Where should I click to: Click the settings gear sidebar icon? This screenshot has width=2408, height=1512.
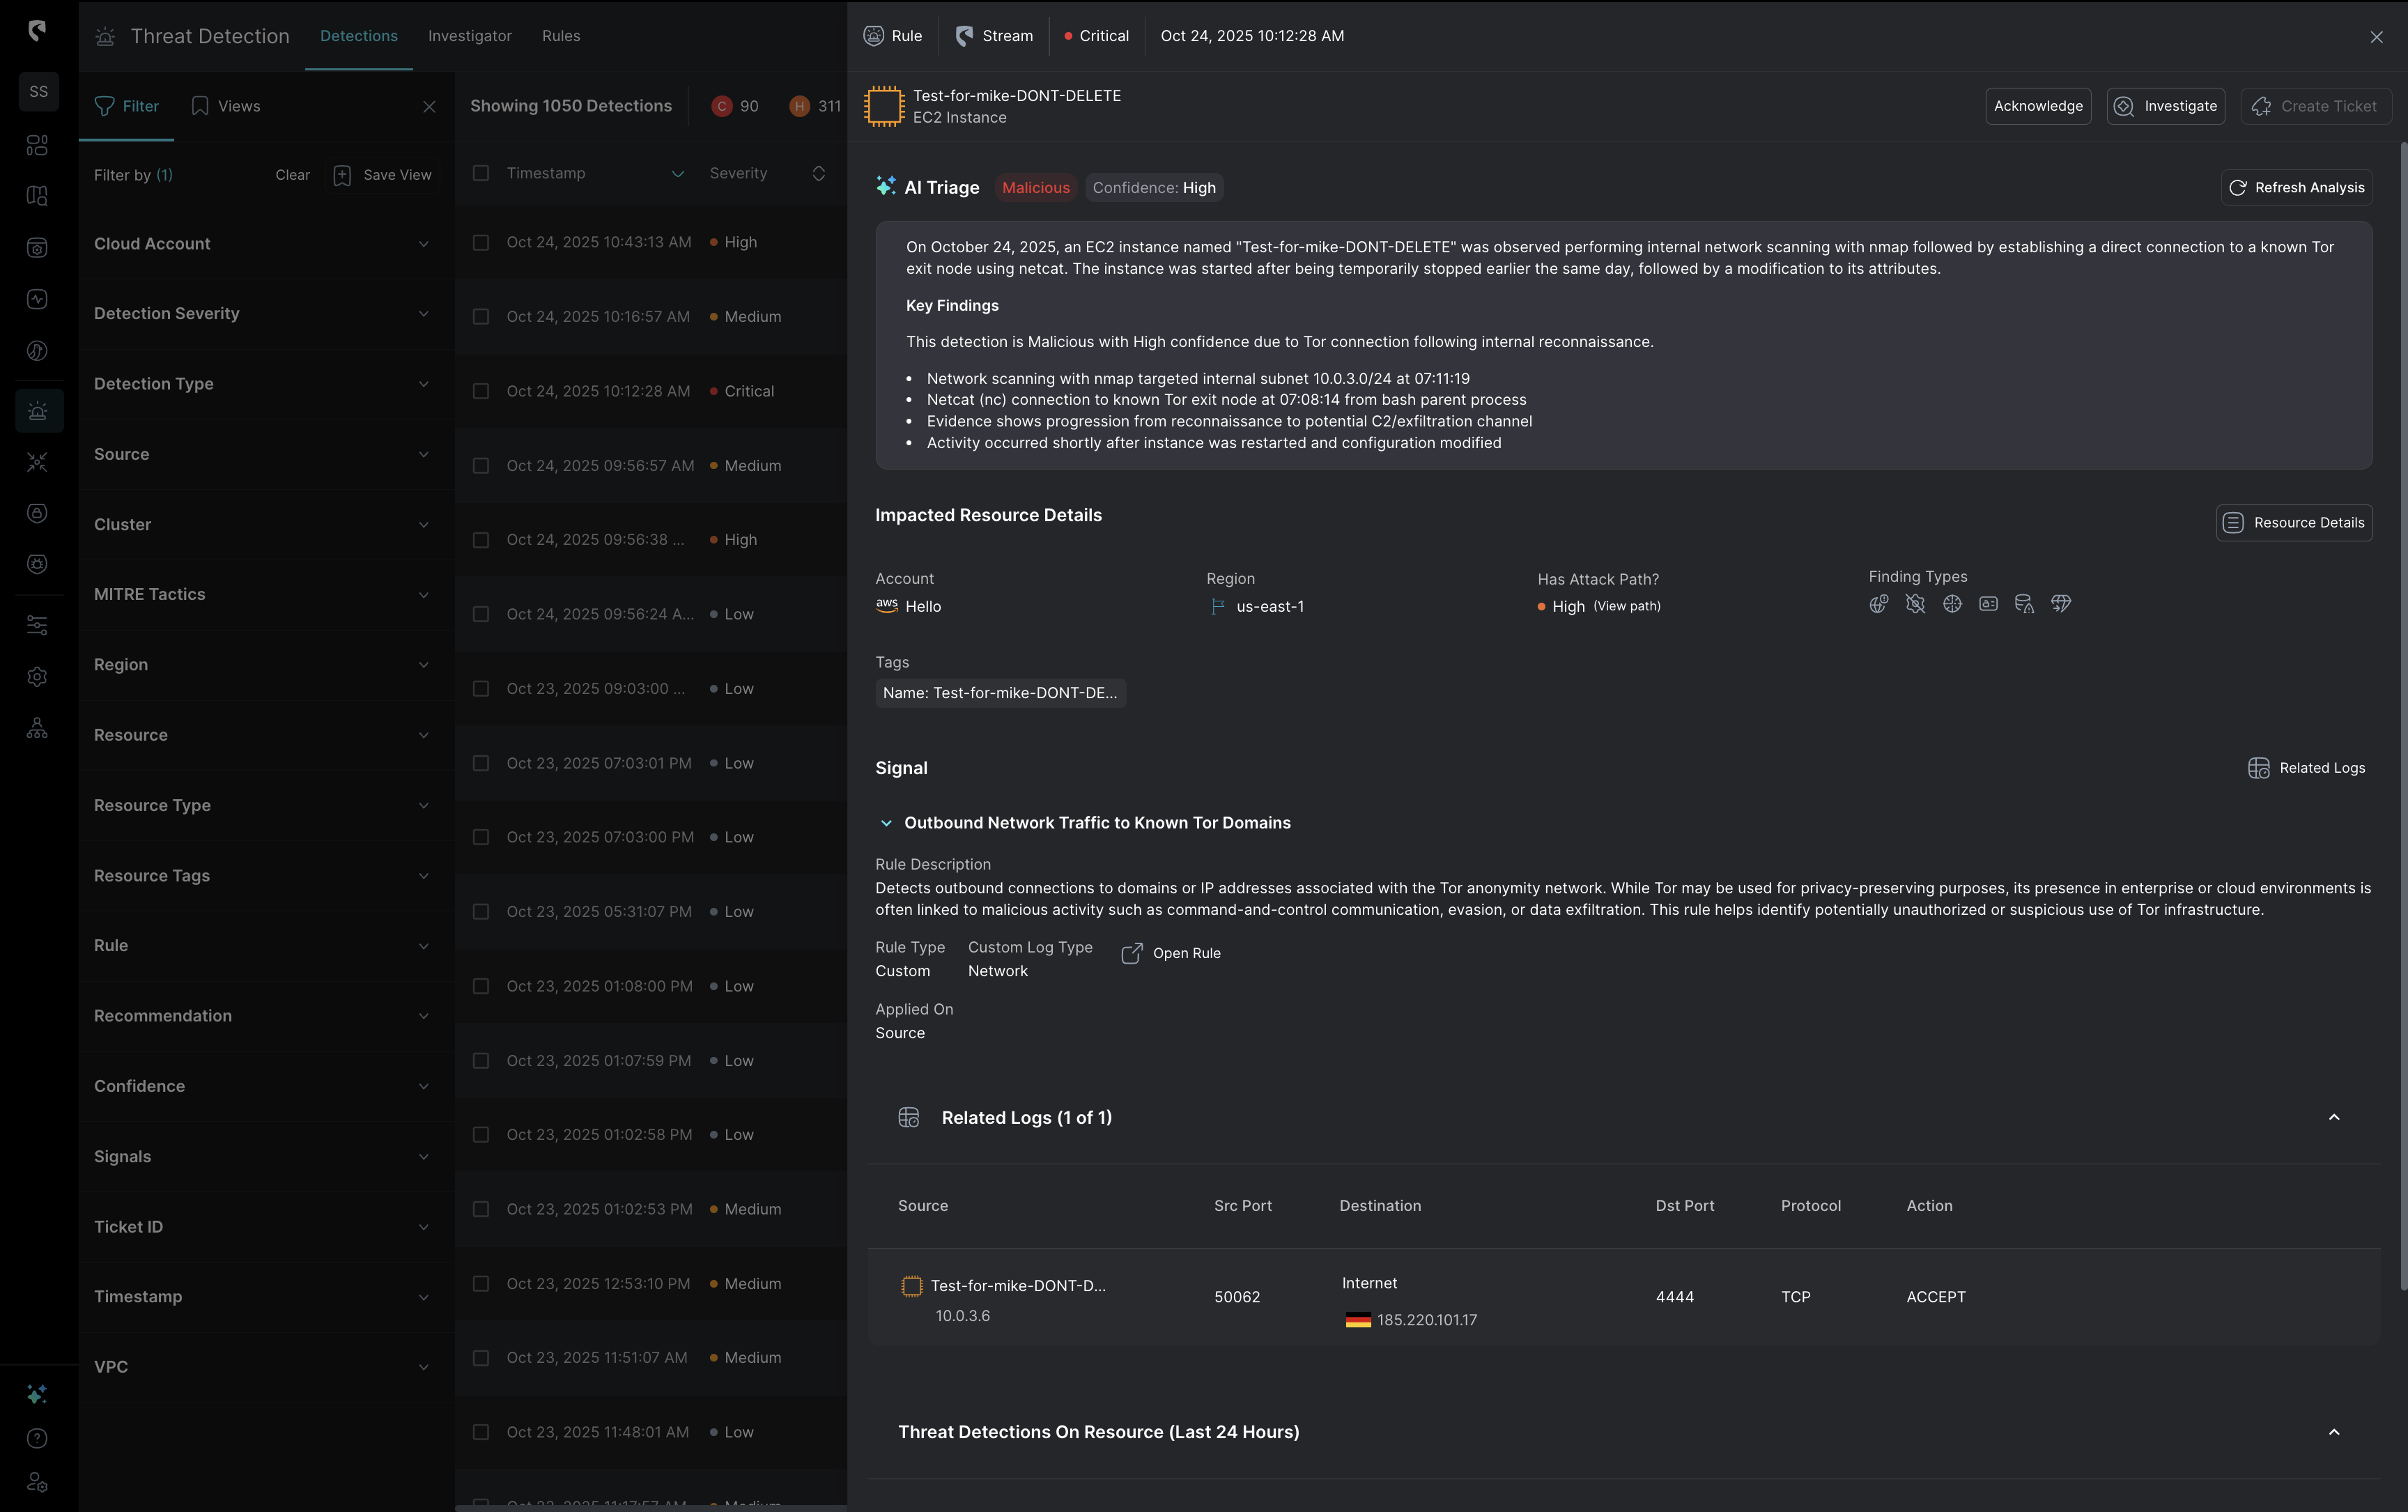(x=37, y=677)
